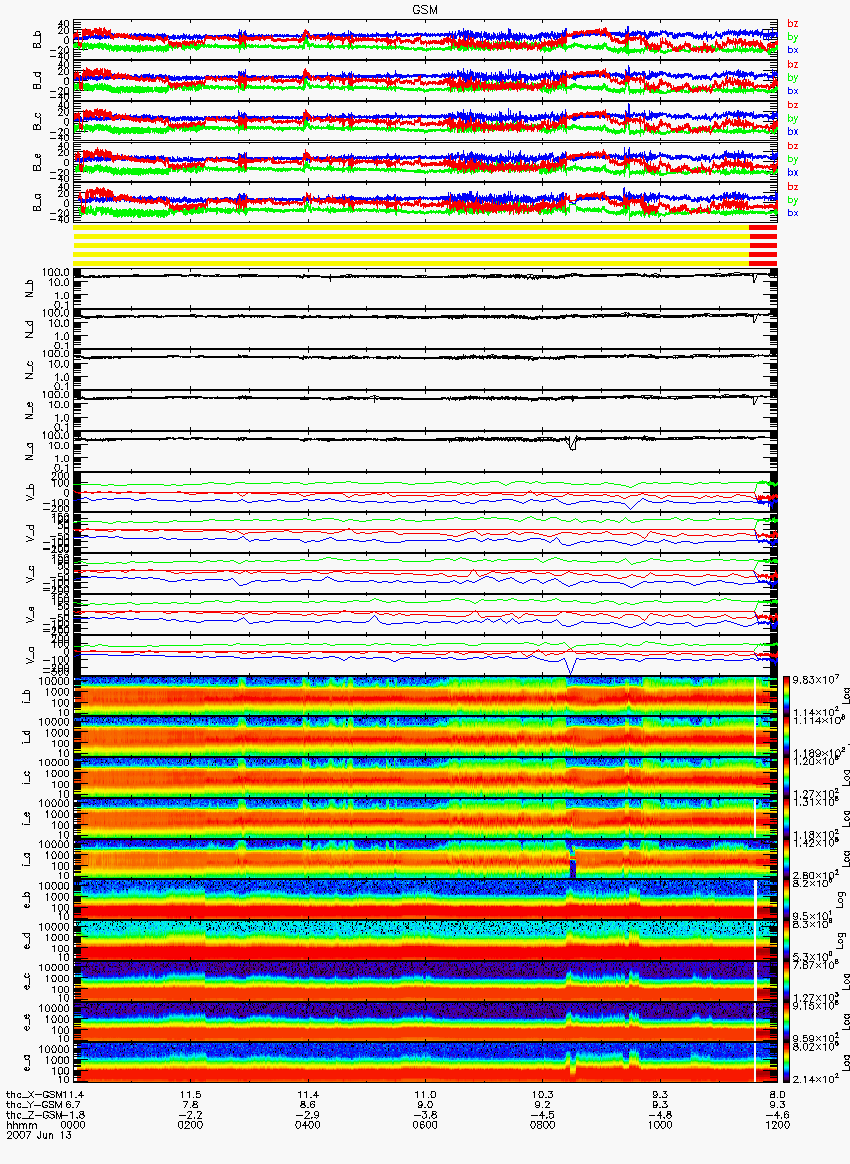The height and width of the screenshot is (1164, 850).
Task: Click the 0800 time axis label
Action: (543, 1125)
